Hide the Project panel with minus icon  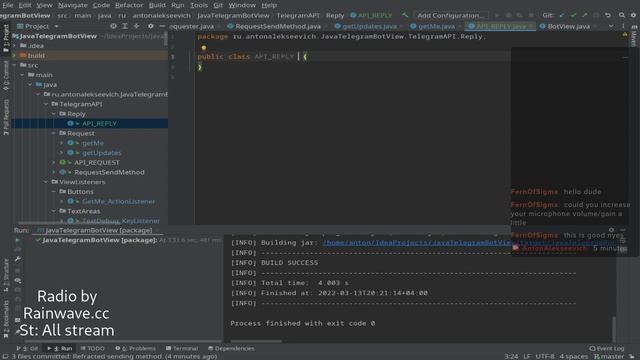click(162, 26)
